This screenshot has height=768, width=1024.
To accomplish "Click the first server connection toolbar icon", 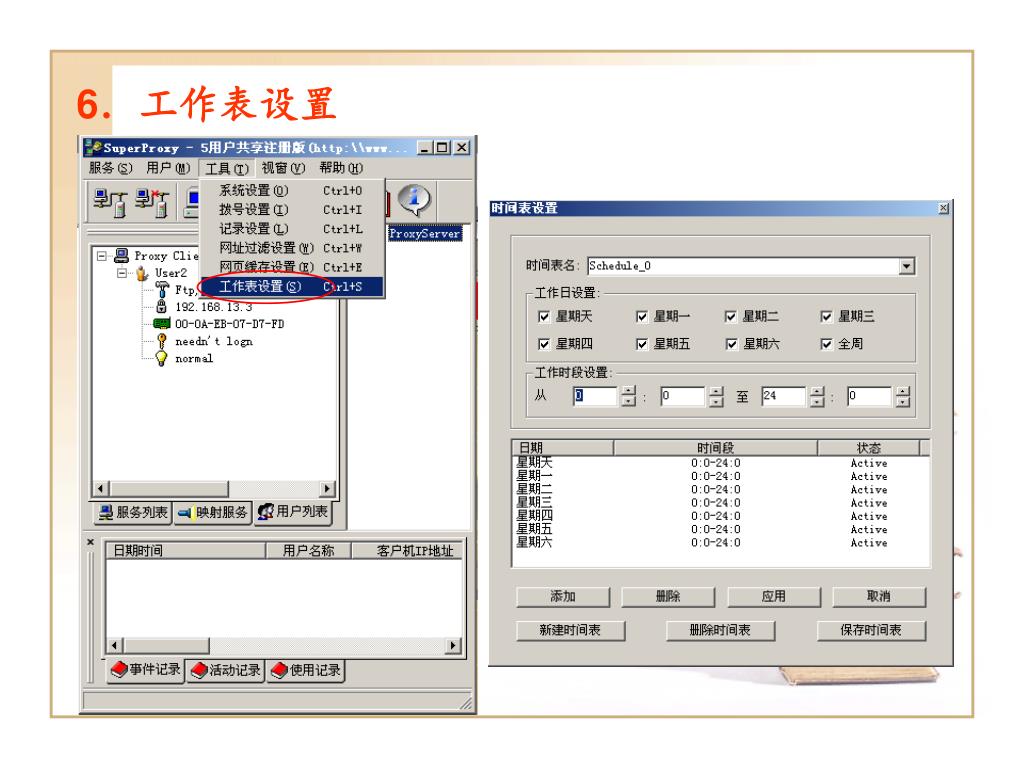I will point(110,202).
